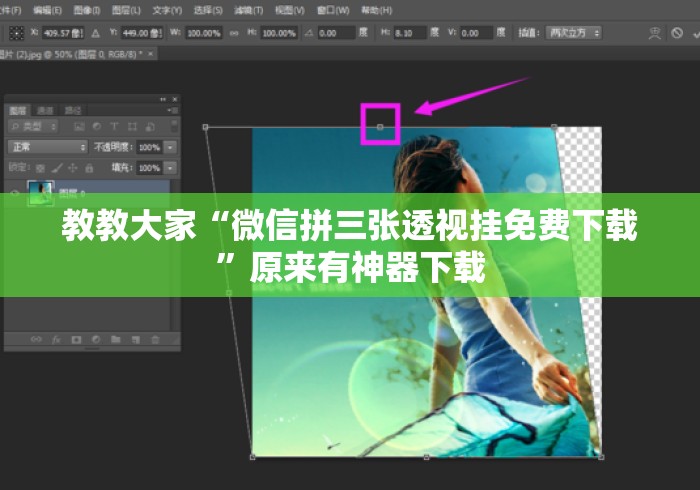
Task: Filter layers by smart object icon
Action: tap(150, 127)
